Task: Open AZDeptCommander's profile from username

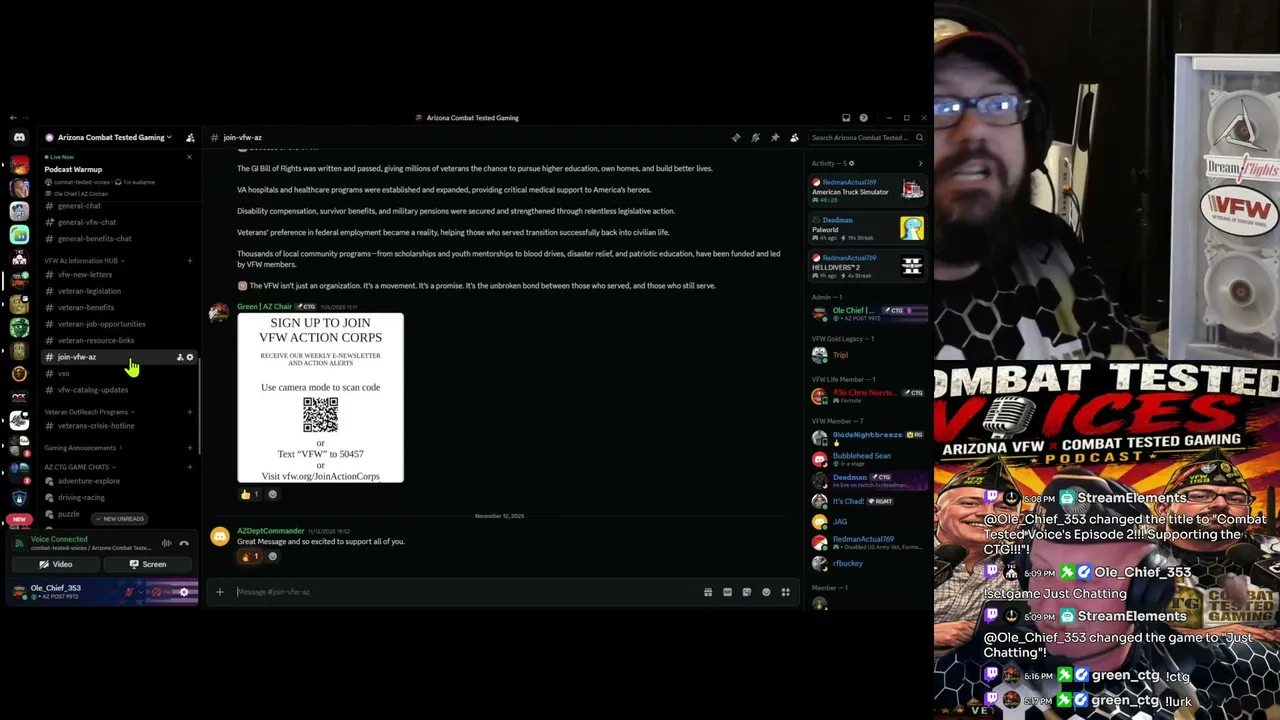Action: tap(270, 531)
